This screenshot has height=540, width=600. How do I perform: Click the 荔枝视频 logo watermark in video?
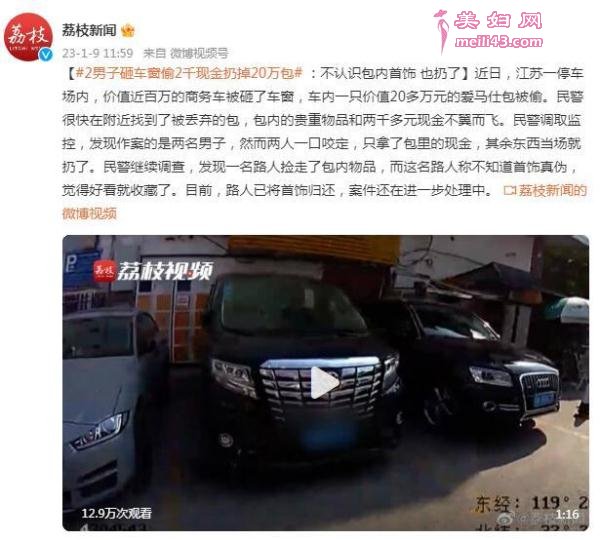[153, 271]
